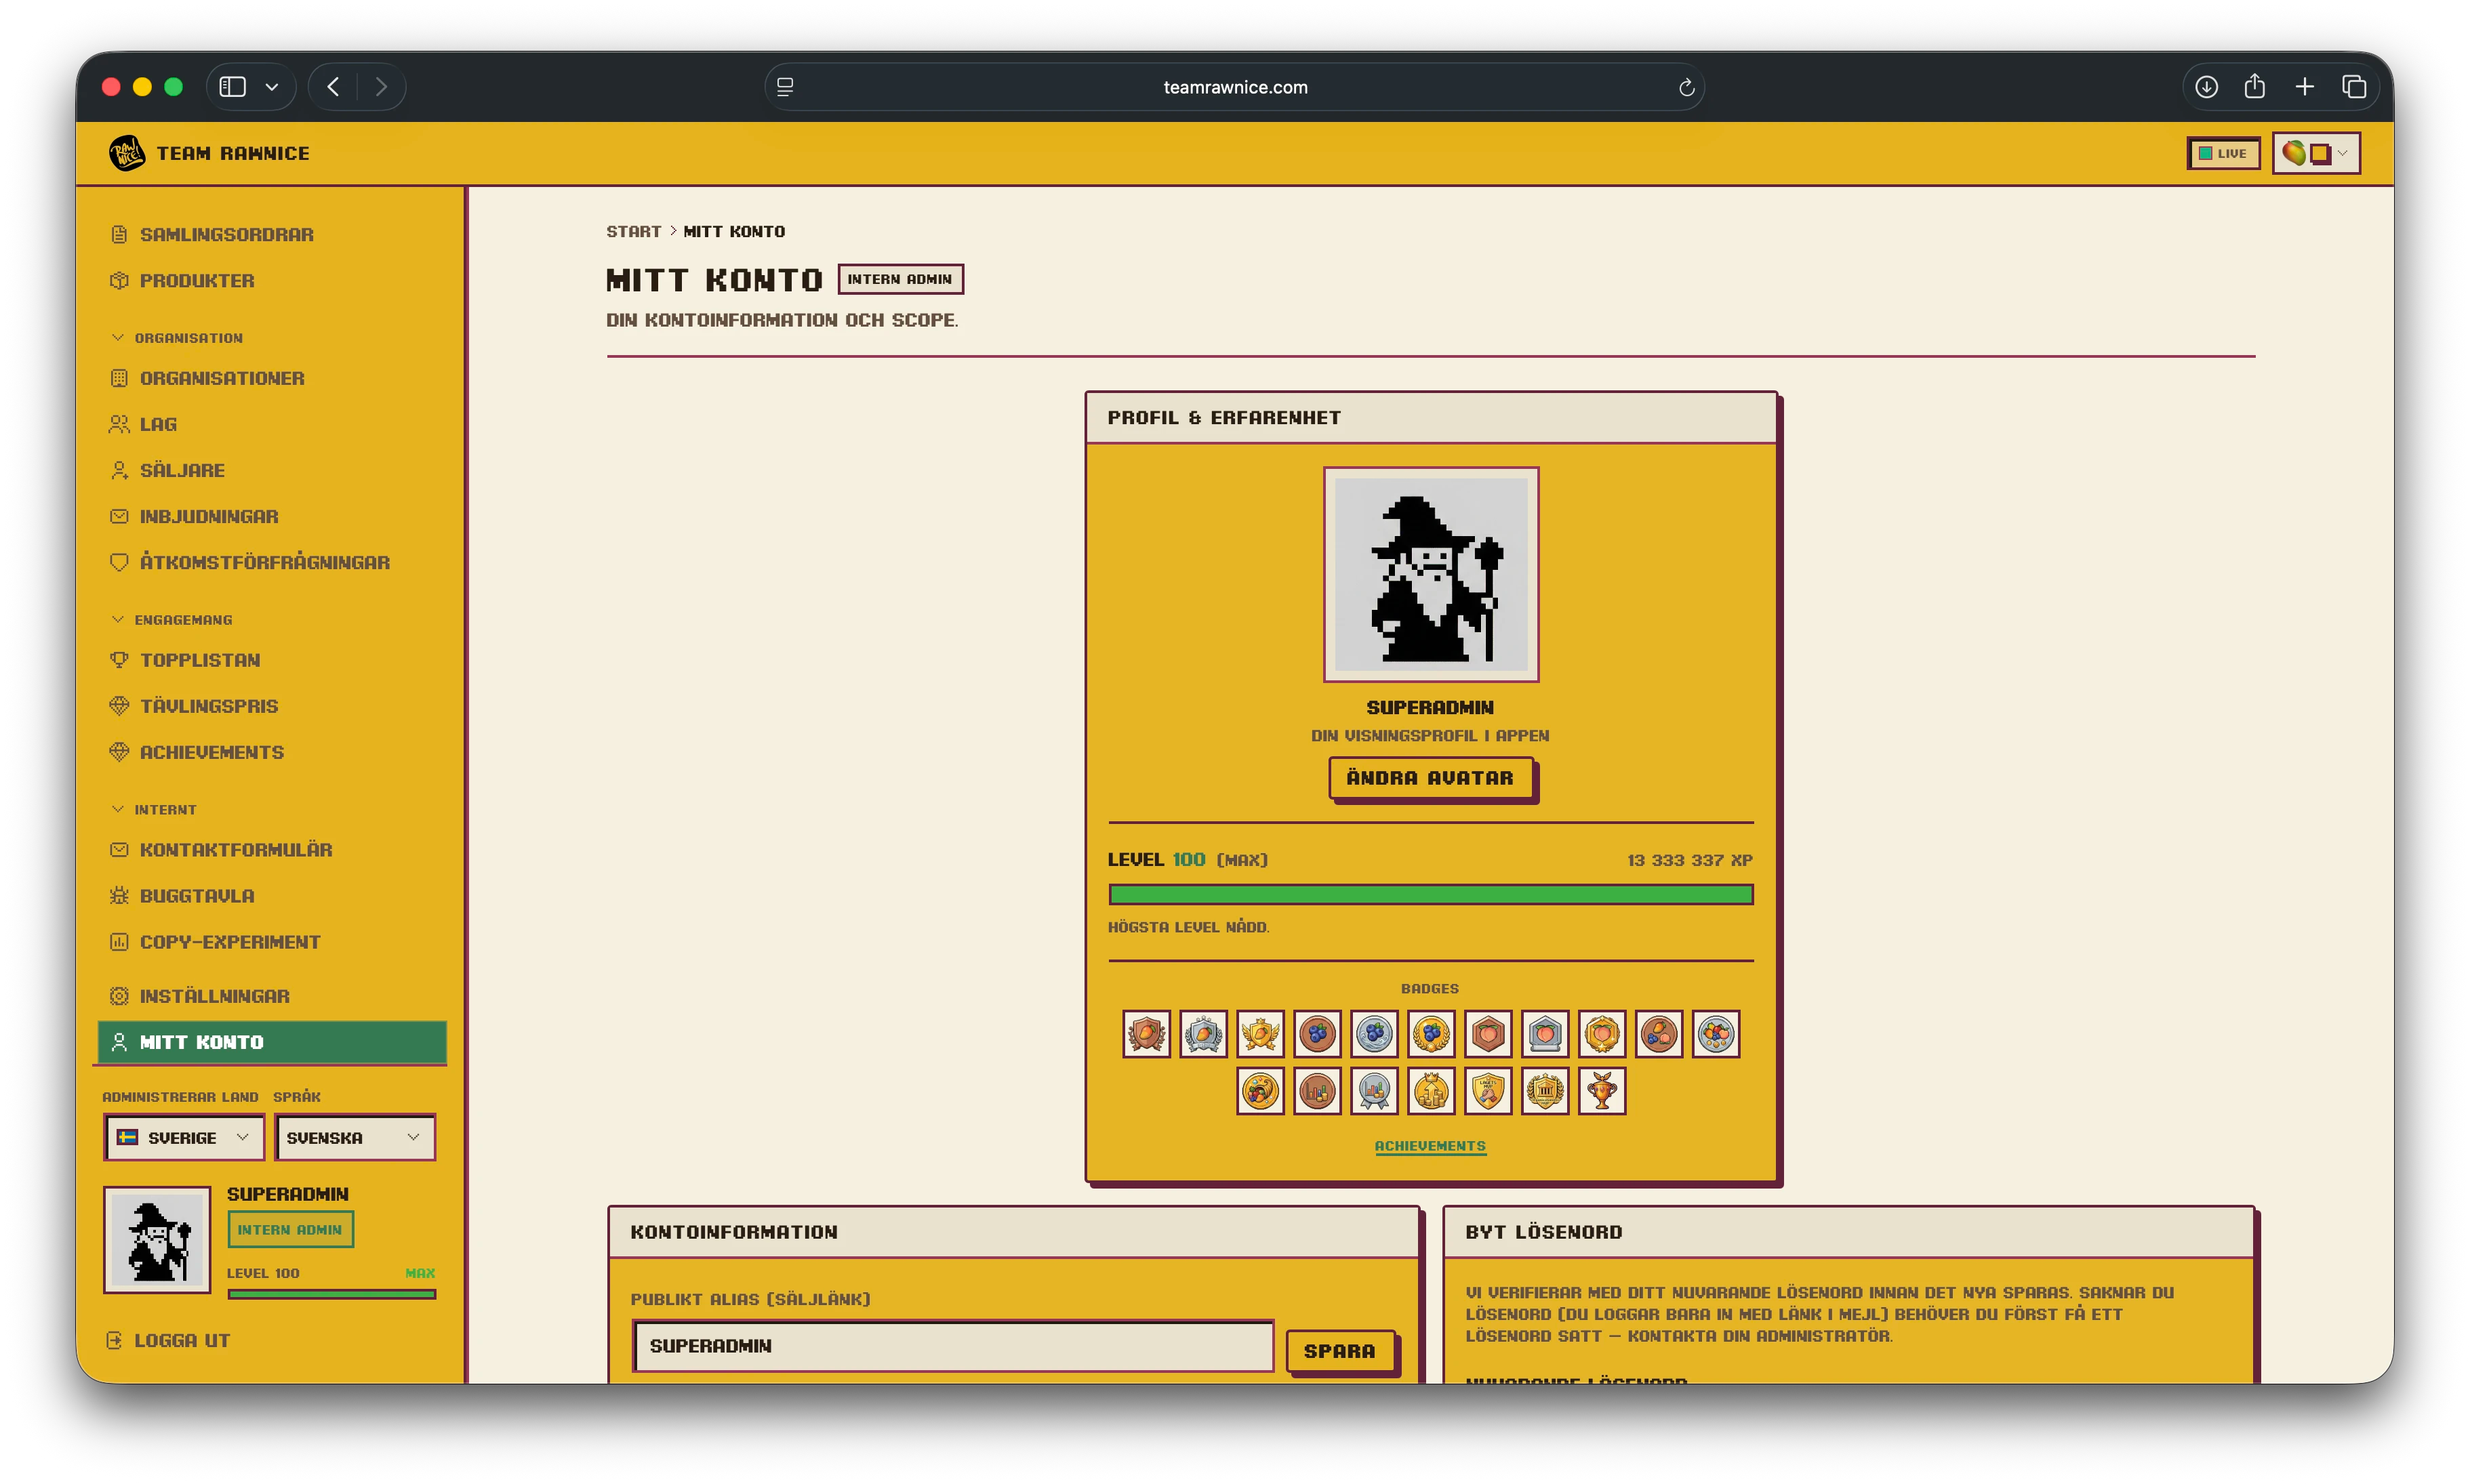Image resolution: width=2470 pixels, height=1484 pixels.
Task: Click the Team Rawnice logo icon
Action: pyautogui.click(x=127, y=153)
